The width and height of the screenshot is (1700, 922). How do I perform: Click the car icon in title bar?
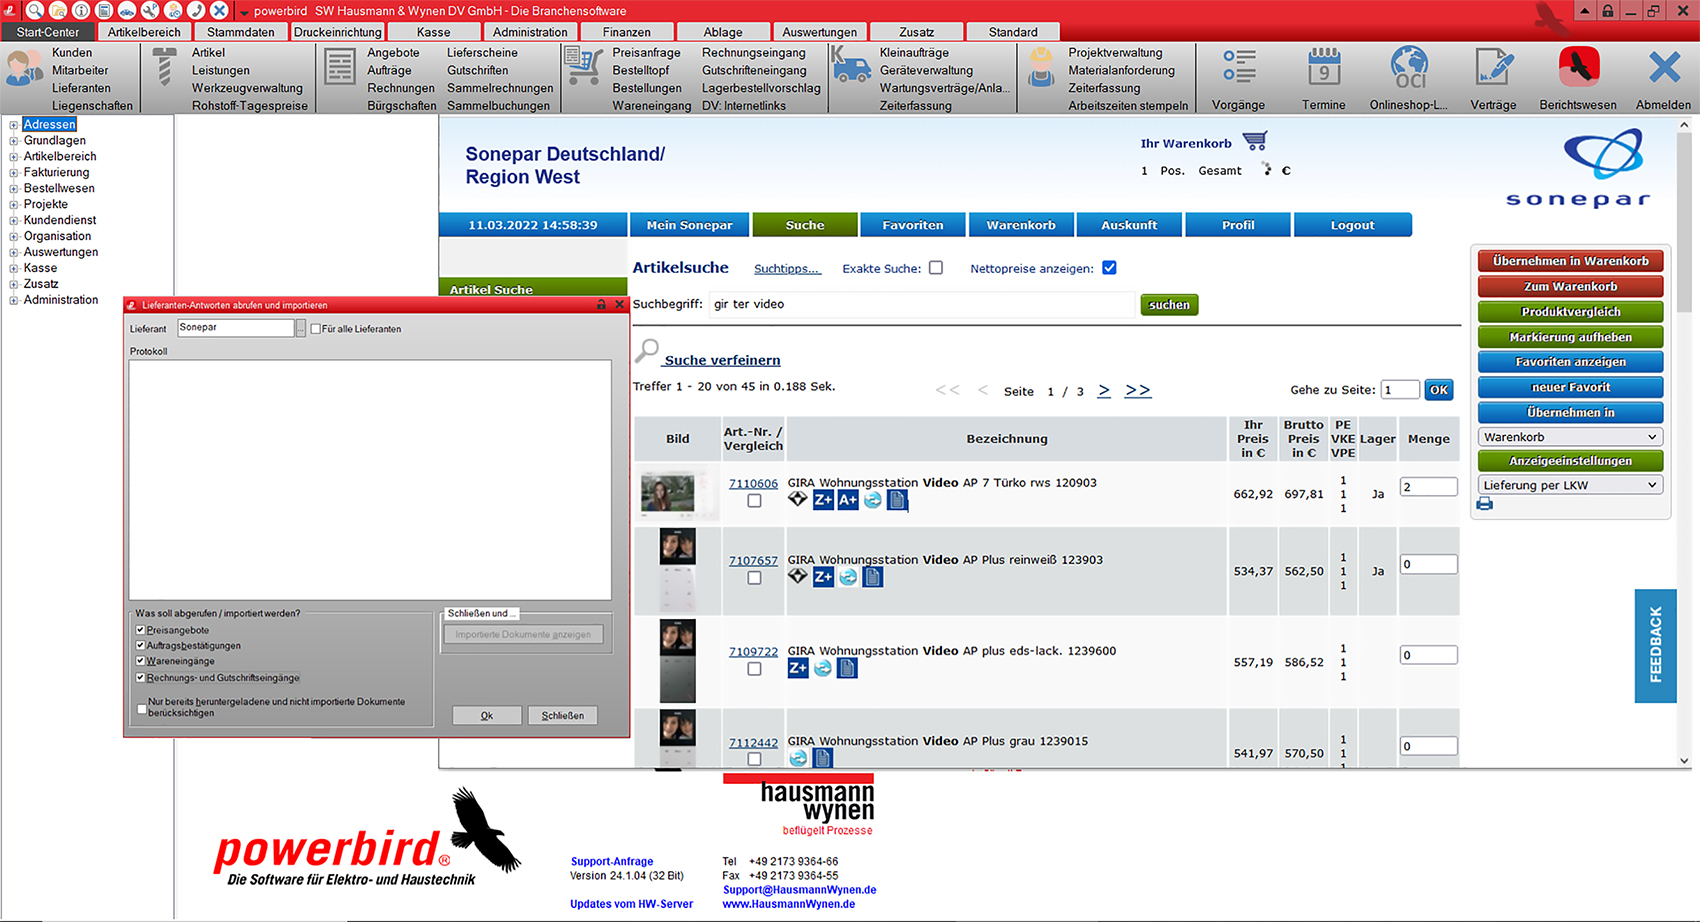pyautogui.click(x=127, y=10)
